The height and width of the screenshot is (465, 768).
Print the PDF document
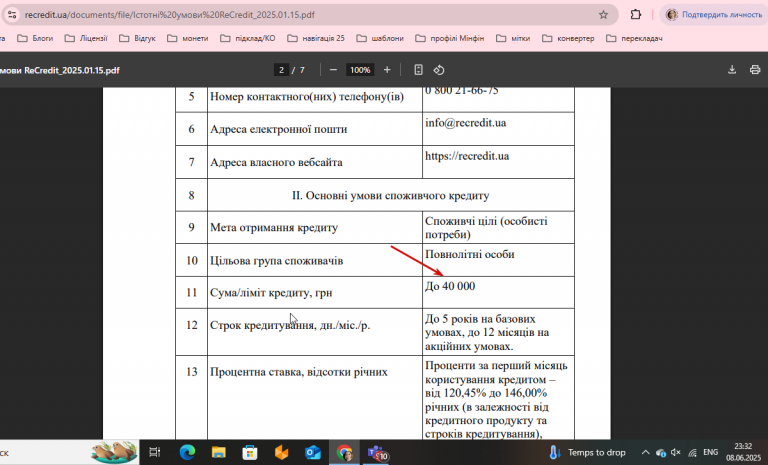point(755,70)
